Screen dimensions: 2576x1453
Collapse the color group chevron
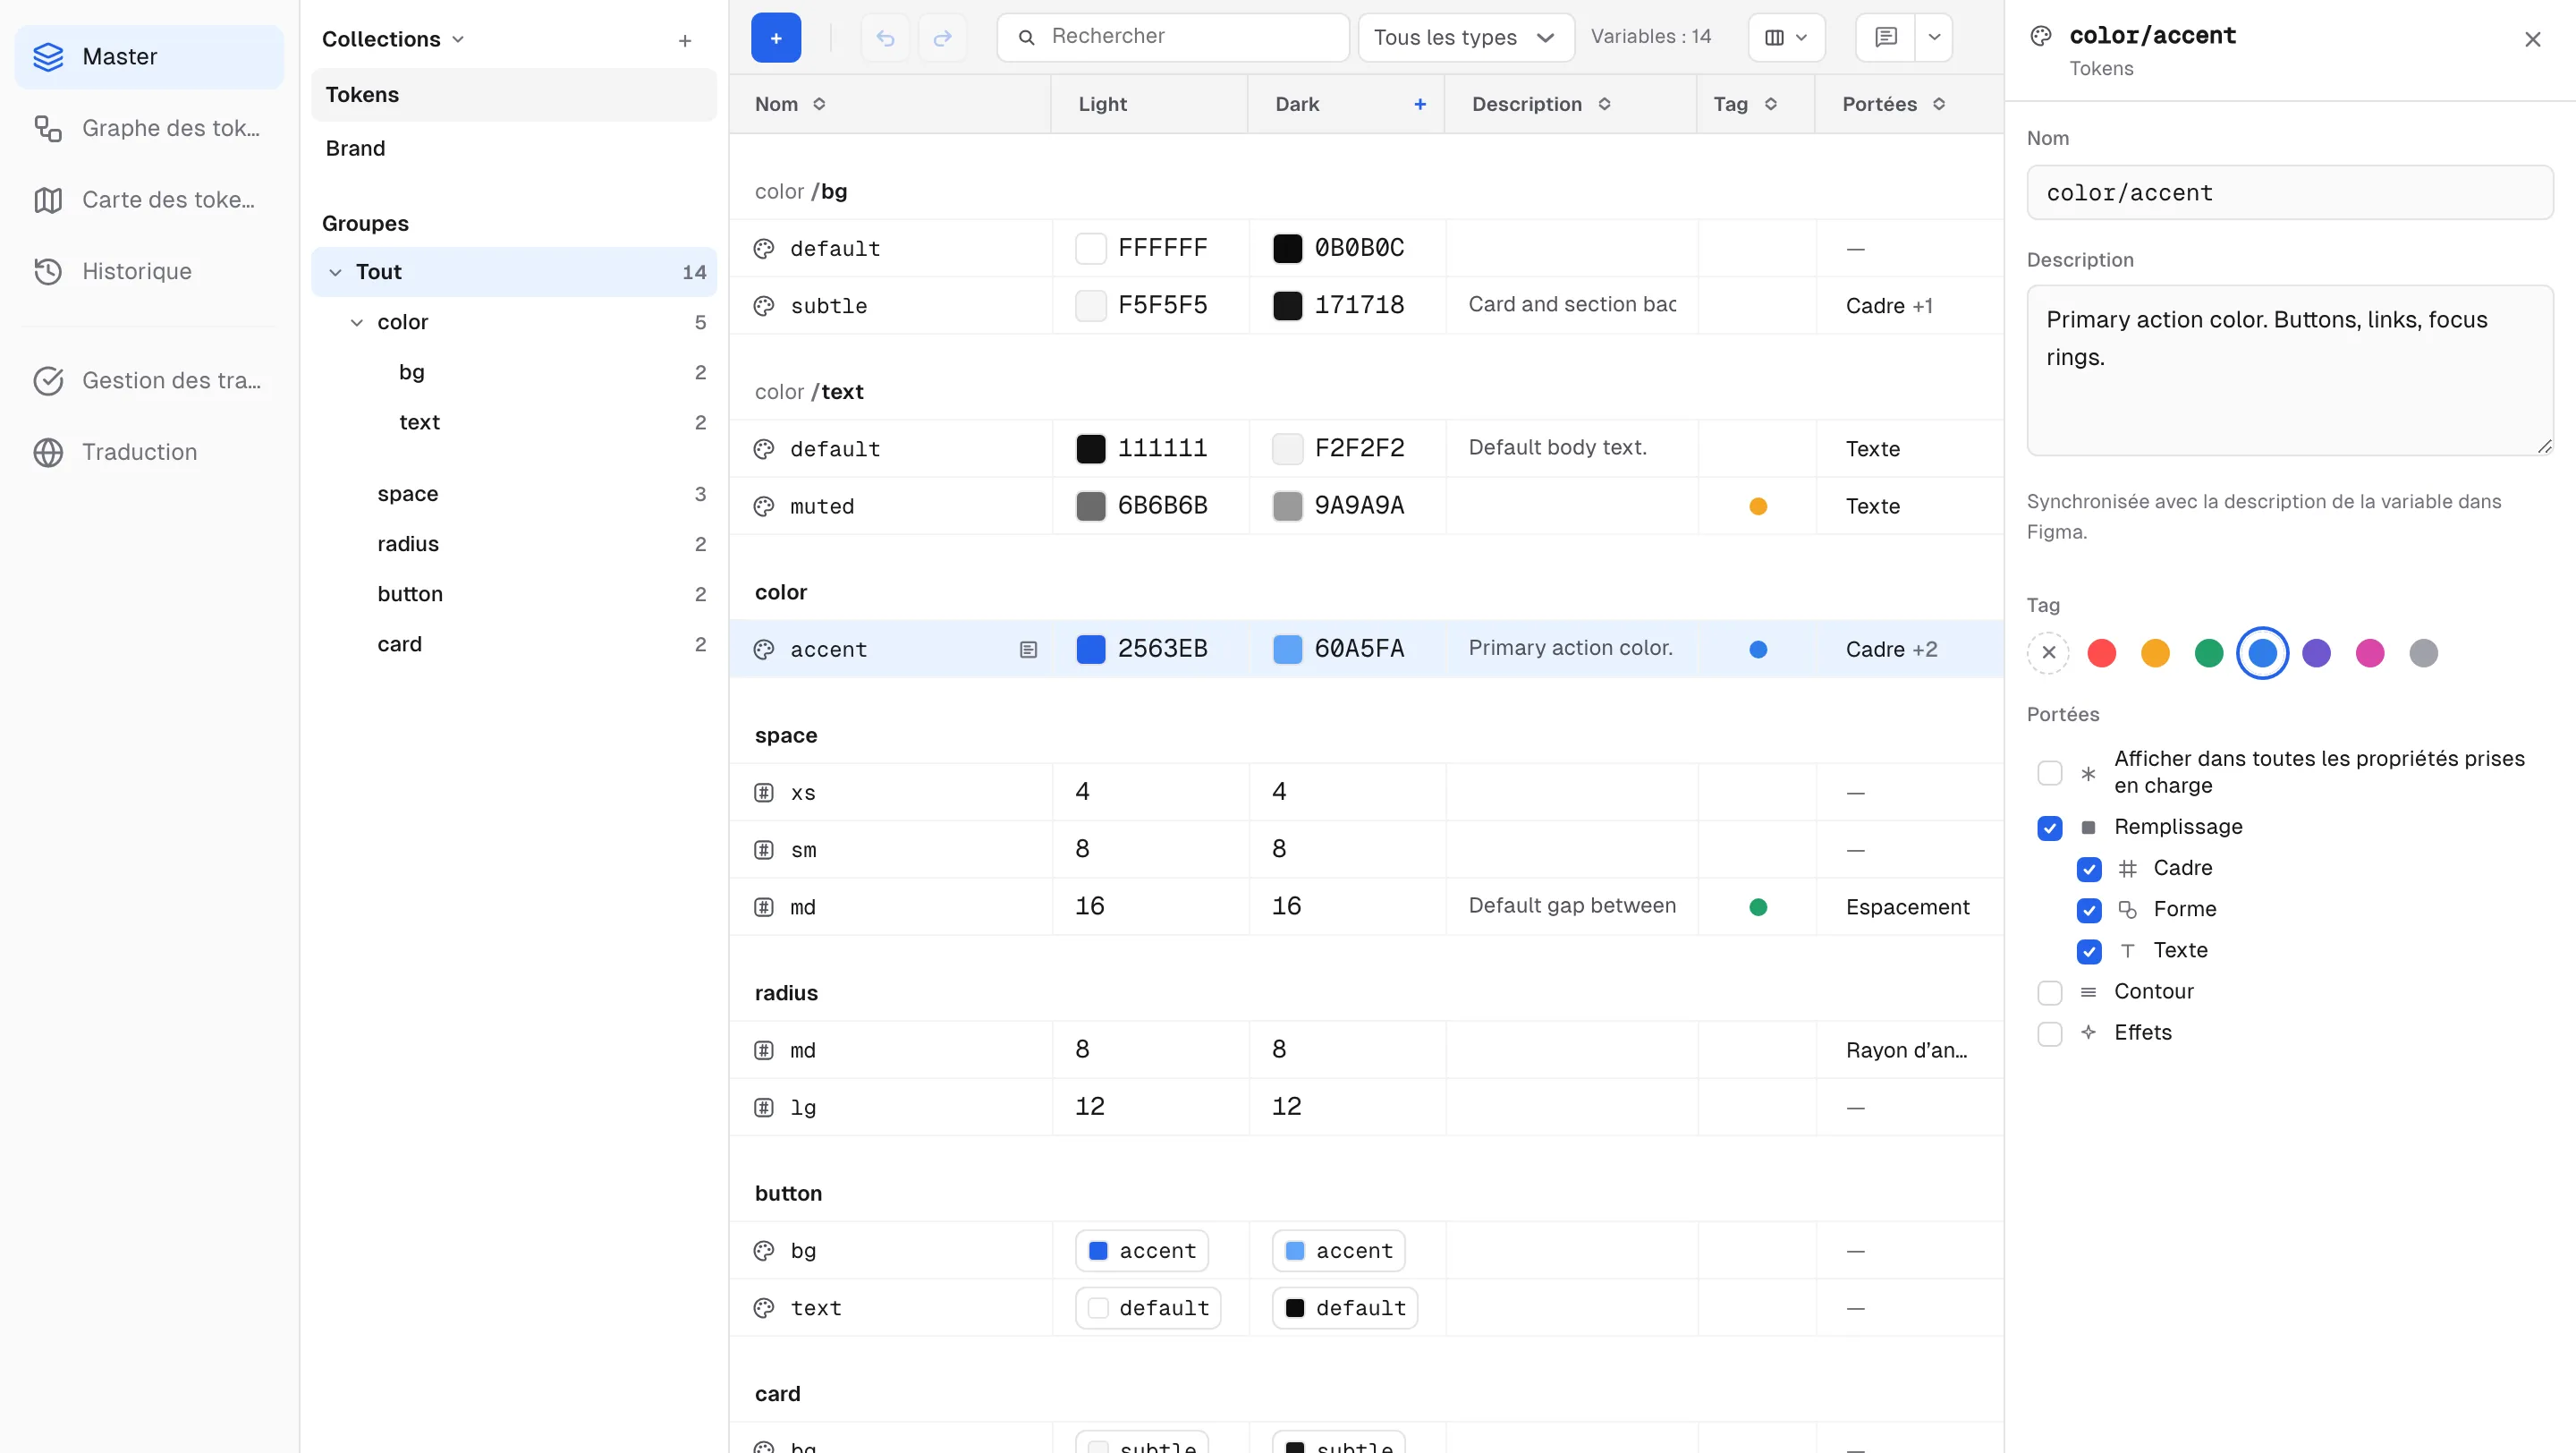[x=357, y=322]
